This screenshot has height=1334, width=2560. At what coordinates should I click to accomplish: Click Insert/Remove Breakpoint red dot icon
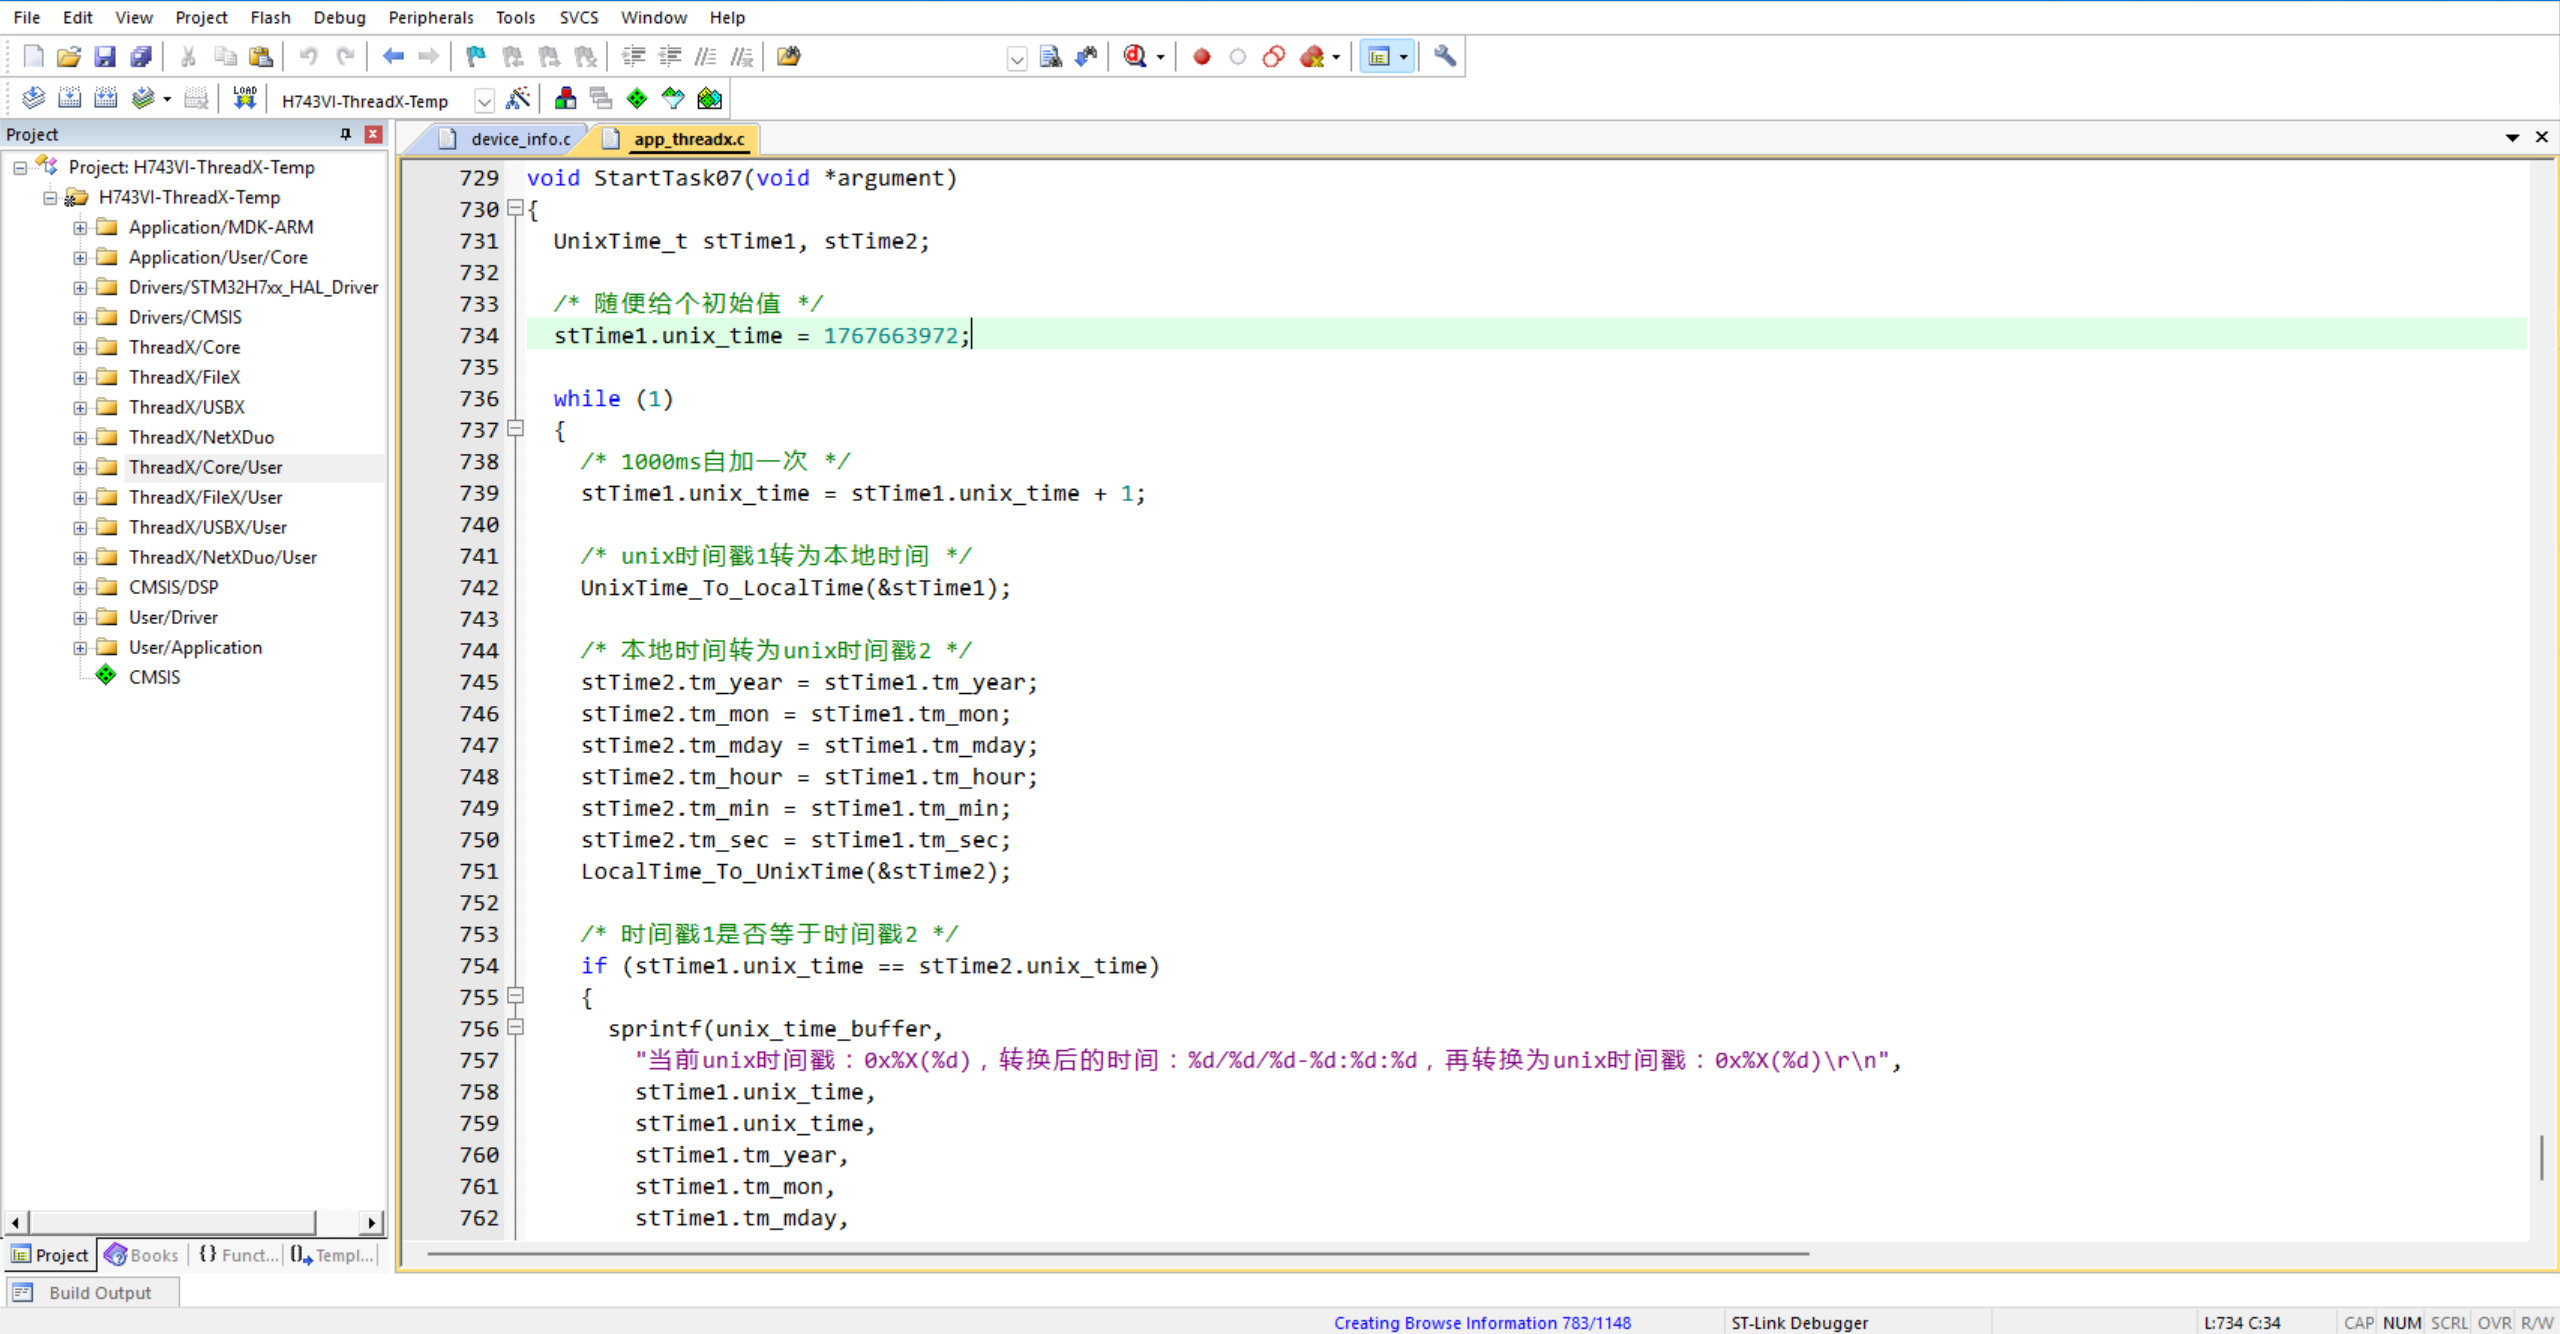[x=1201, y=57]
